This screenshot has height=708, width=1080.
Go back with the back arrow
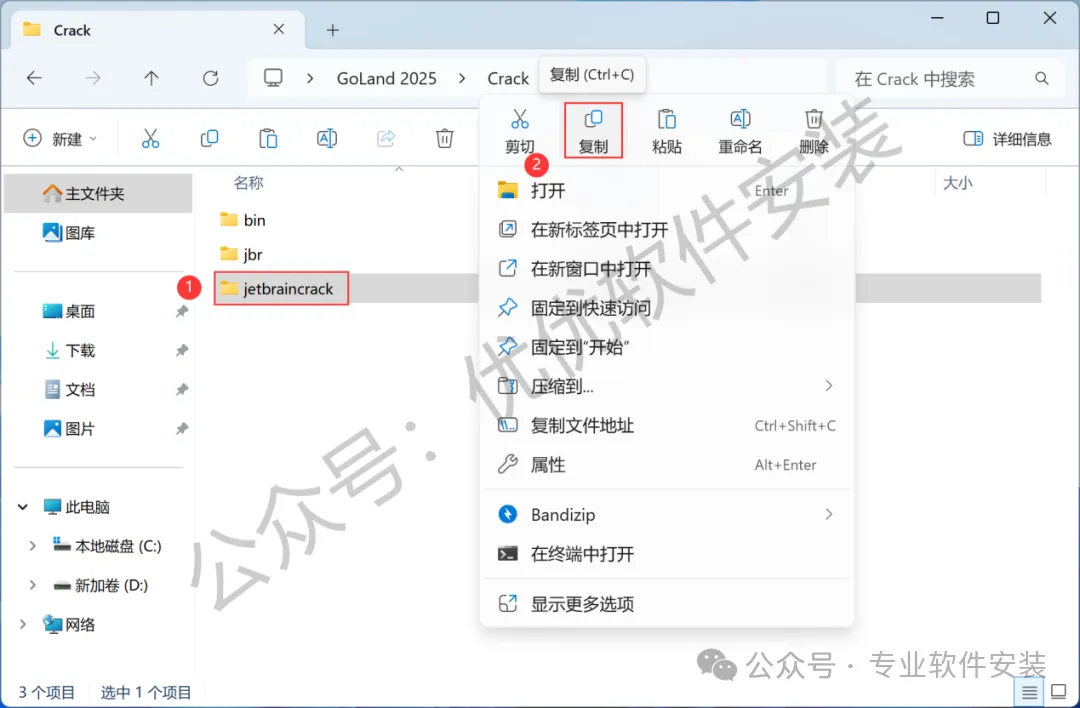click(x=34, y=78)
